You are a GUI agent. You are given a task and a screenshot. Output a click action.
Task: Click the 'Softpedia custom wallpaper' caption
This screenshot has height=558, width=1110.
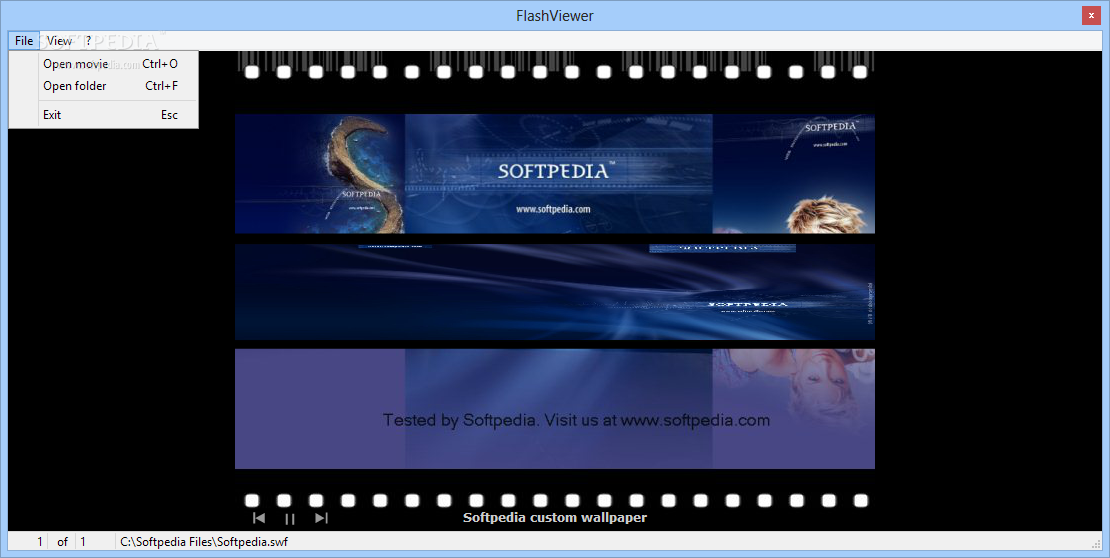coord(554,518)
